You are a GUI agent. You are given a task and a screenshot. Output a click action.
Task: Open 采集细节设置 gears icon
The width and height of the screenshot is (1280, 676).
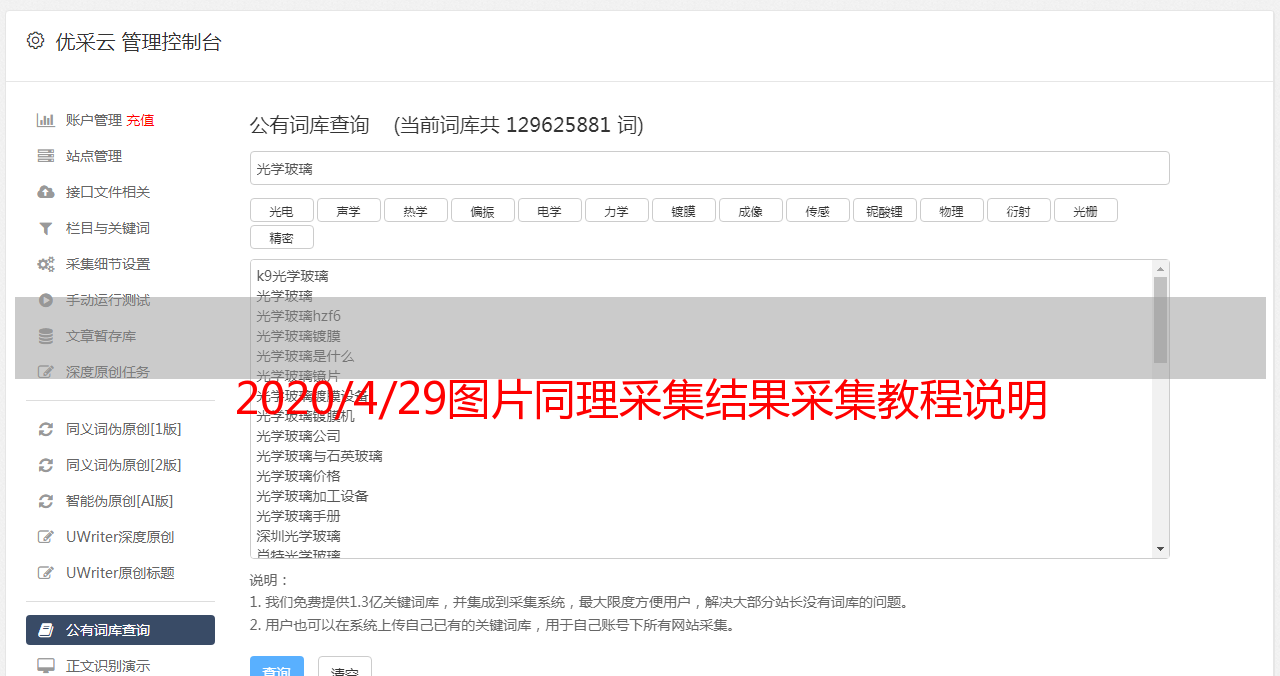click(46, 264)
